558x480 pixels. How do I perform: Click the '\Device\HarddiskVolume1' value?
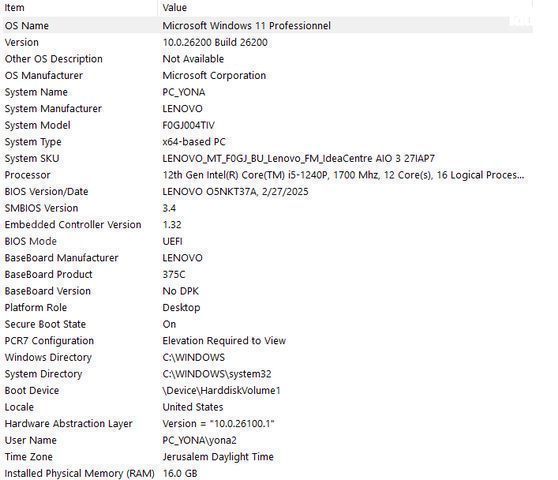221,390
